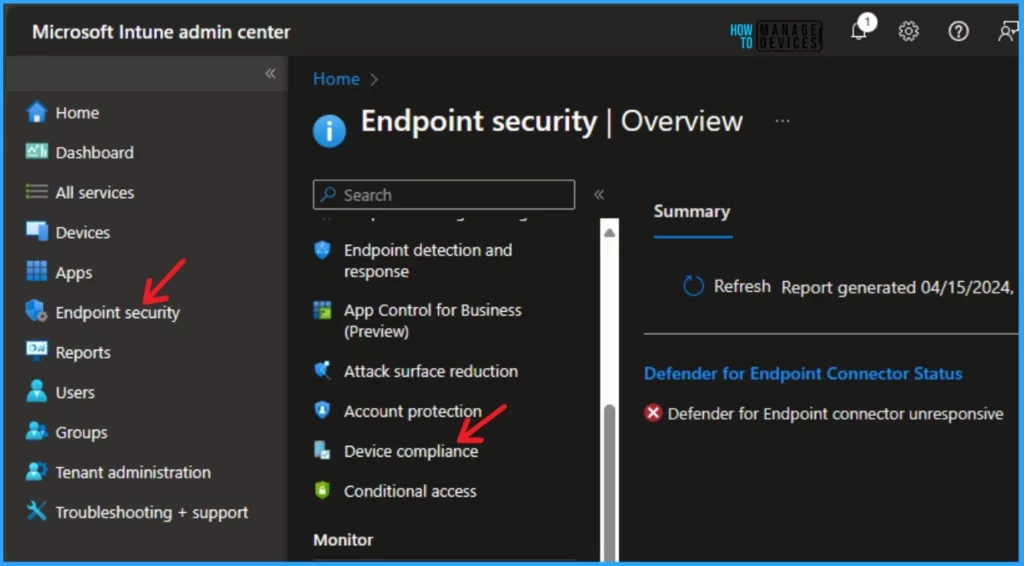Image resolution: width=1024 pixels, height=566 pixels.
Task: Select Endpoint security in the sidebar
Action: [118, 313]
